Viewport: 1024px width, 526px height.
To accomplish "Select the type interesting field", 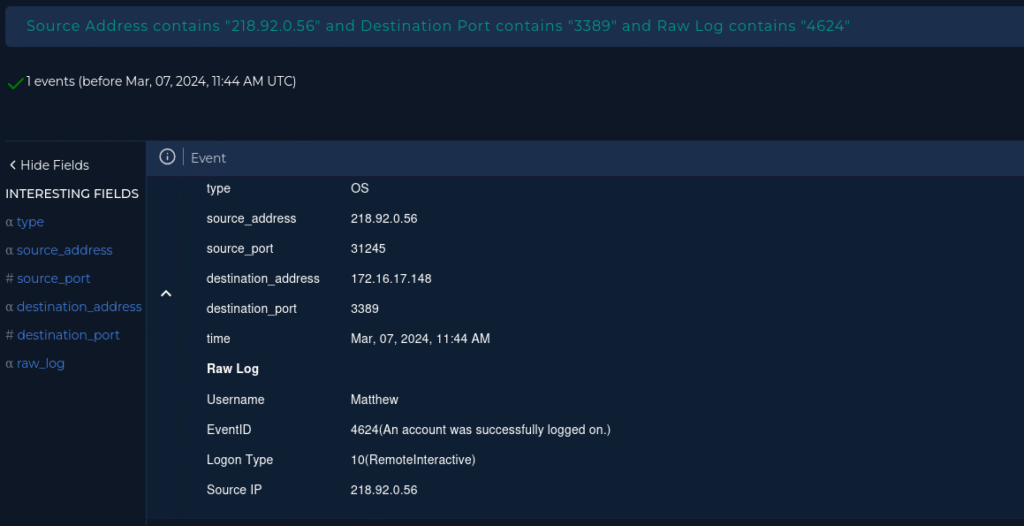I will point(30,222).
